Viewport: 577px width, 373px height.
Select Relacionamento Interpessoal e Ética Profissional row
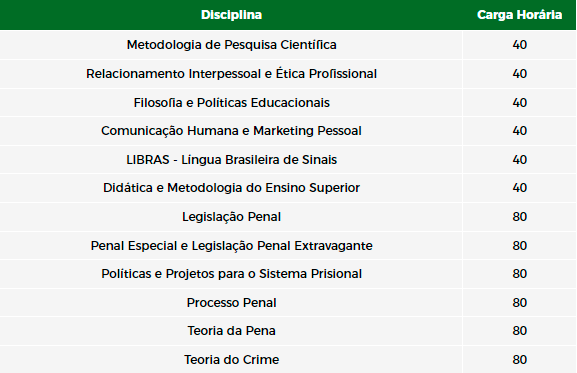click(x=288, y=74)
